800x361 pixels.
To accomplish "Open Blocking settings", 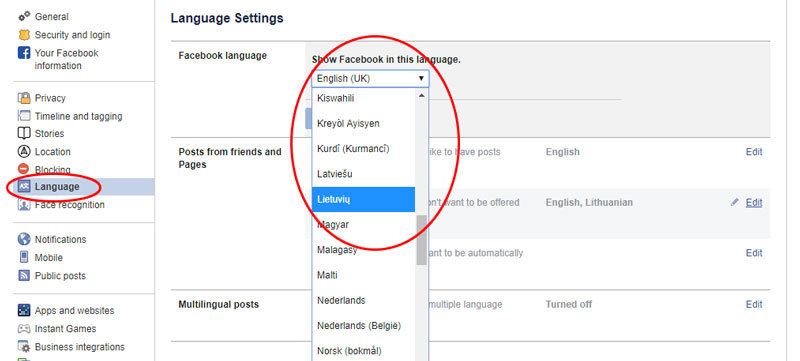I will (53, 169).
